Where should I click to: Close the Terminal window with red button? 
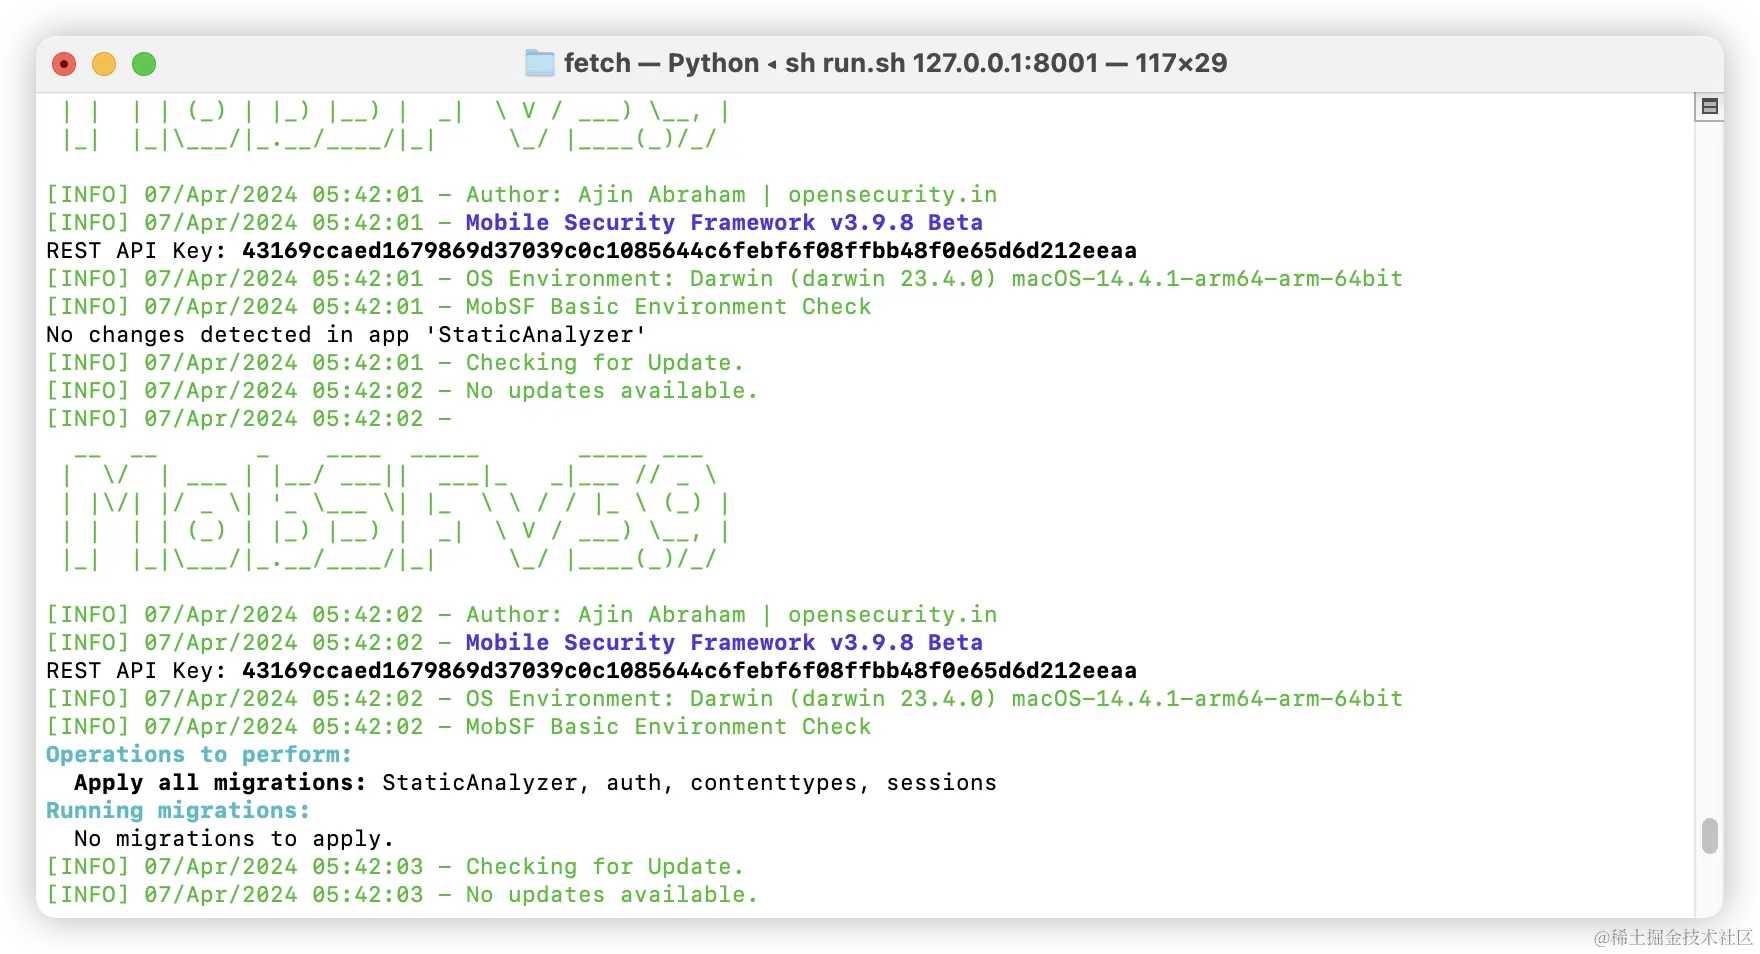(x=64, y=64)
